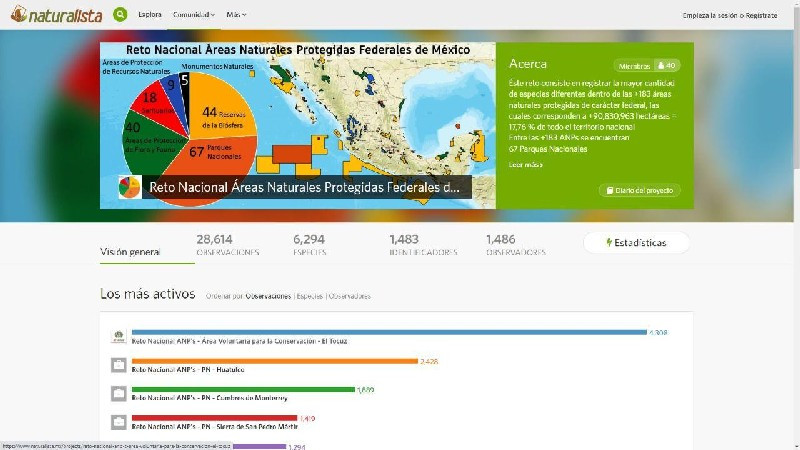Open the 1,486 Observadores tab
800x450 pixels.
click(x=516, y=245)
